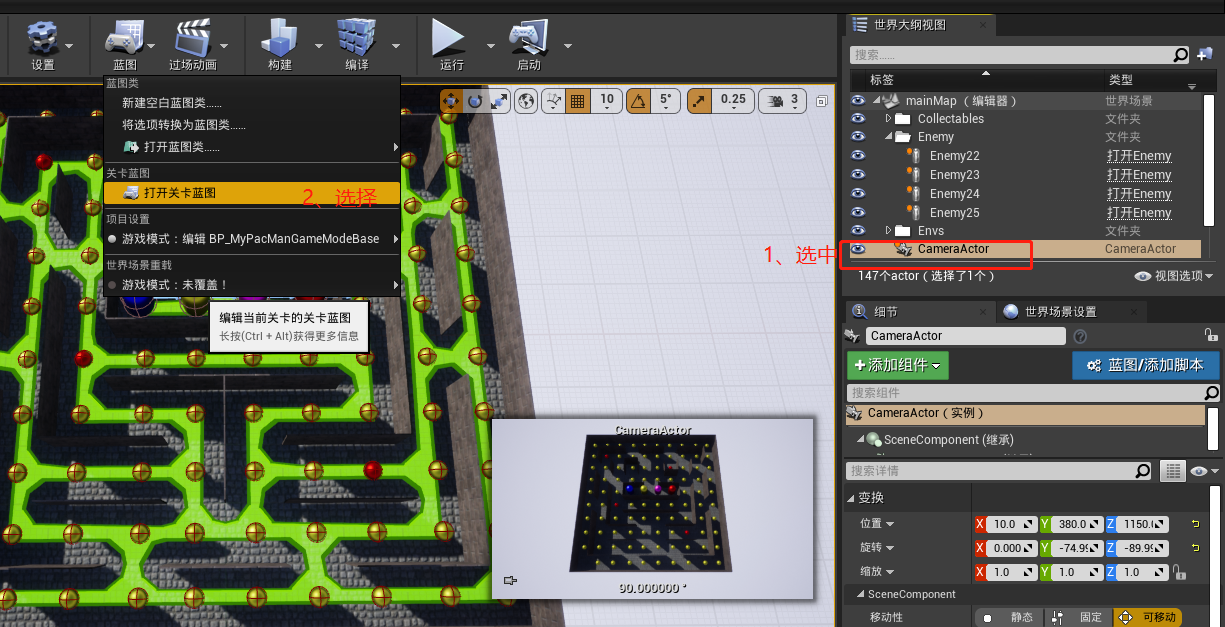Open grid snap value 10 dropdown
The height and width of the screenshot is (627, 1225).
(607, 100)
